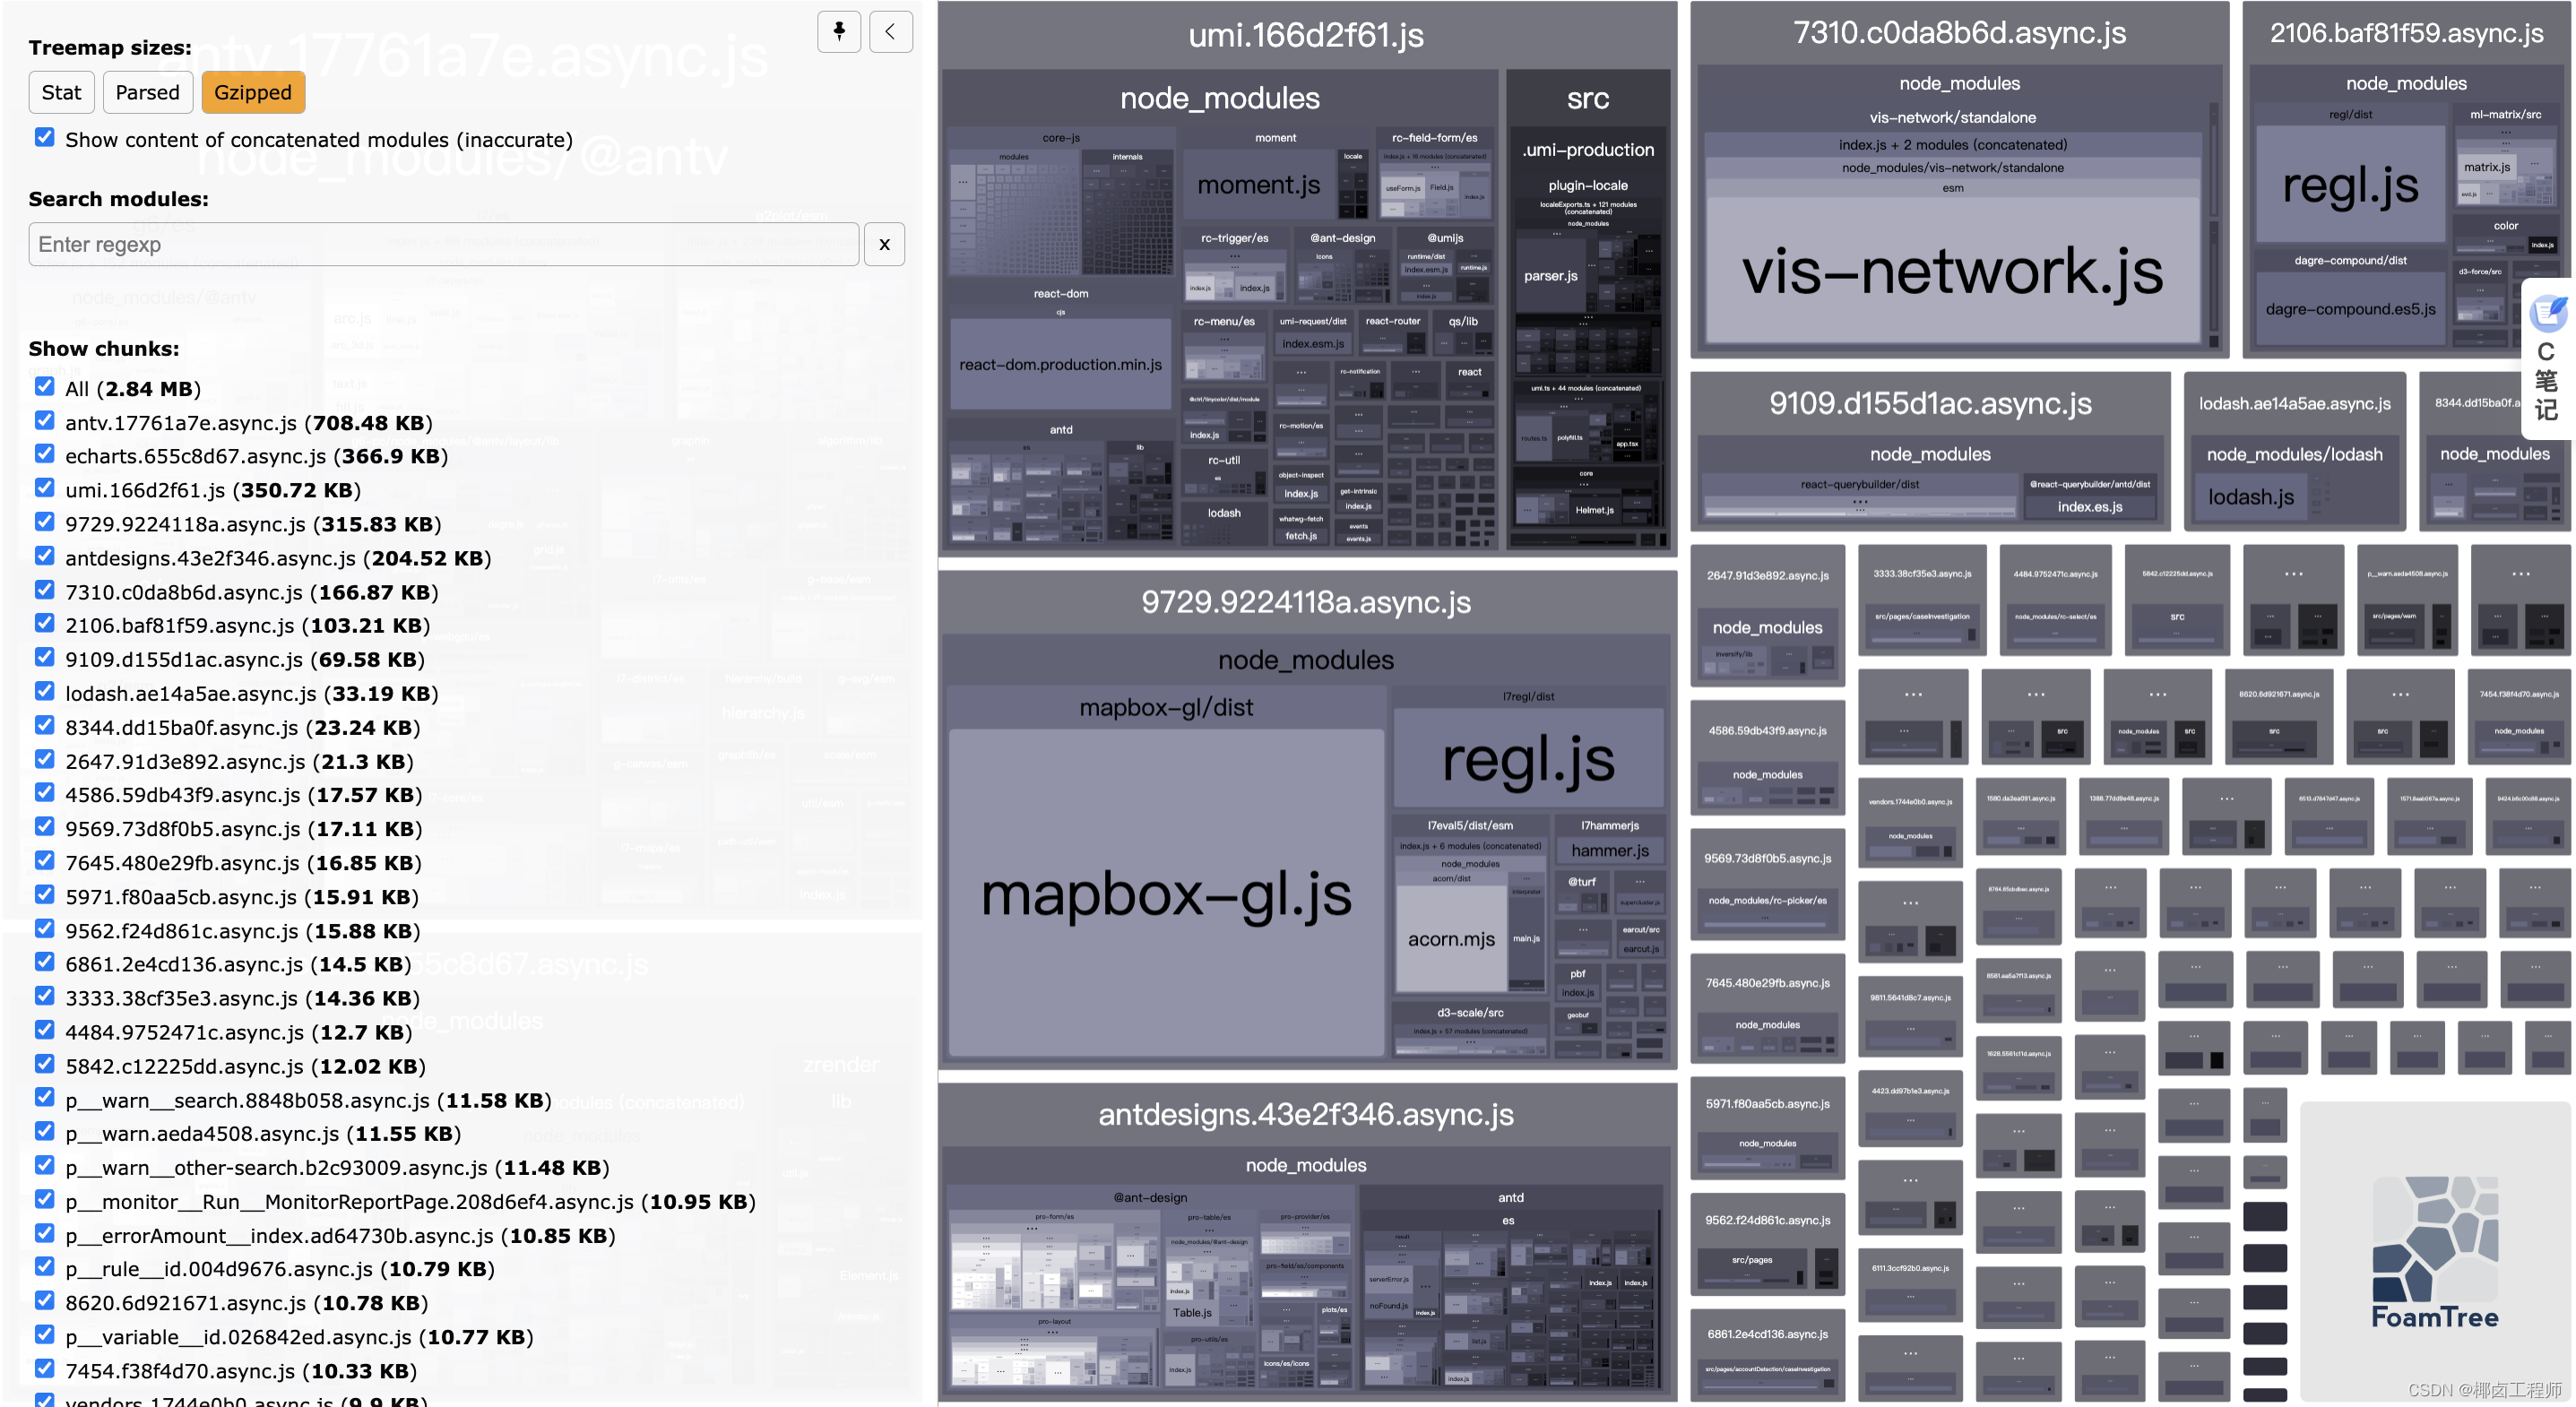Click the antdesigns.43e2f346.async.js chunk header
Screen dimensions: 2576x1407
coord(1306,1114)
